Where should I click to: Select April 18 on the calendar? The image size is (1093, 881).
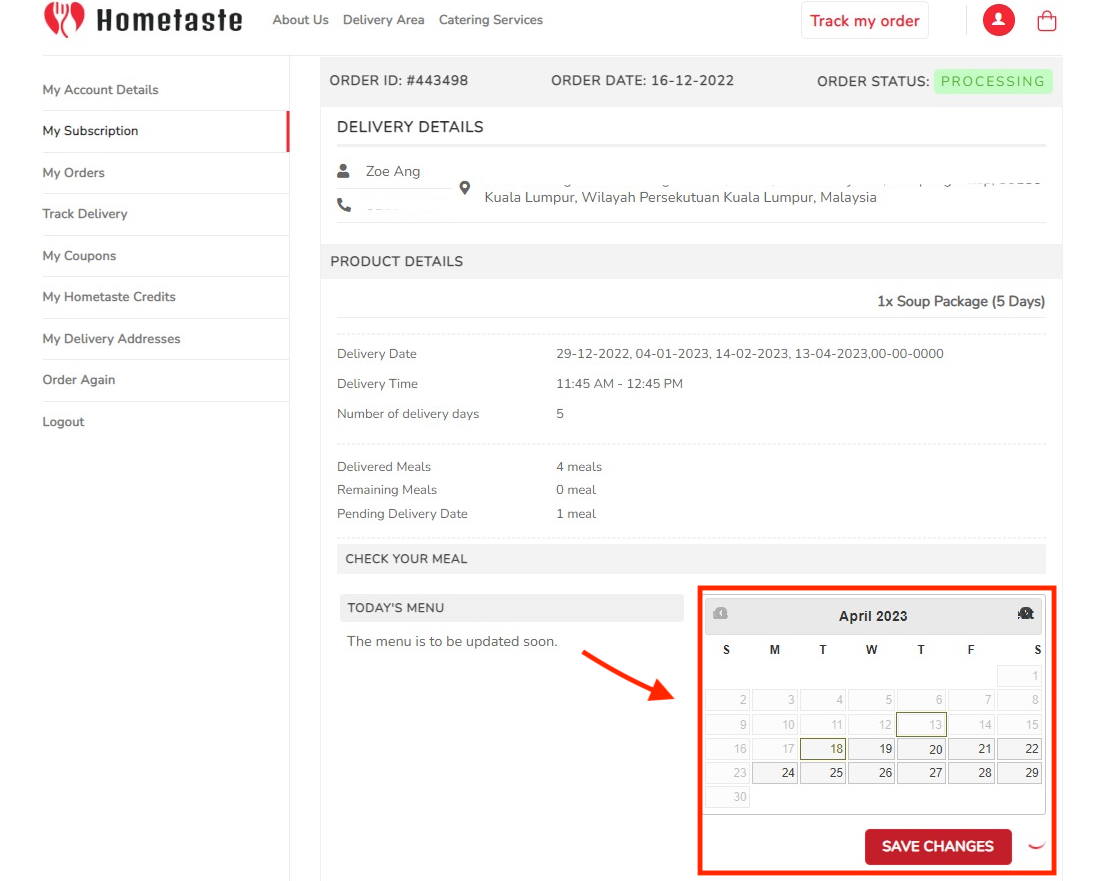click(823, 748)
